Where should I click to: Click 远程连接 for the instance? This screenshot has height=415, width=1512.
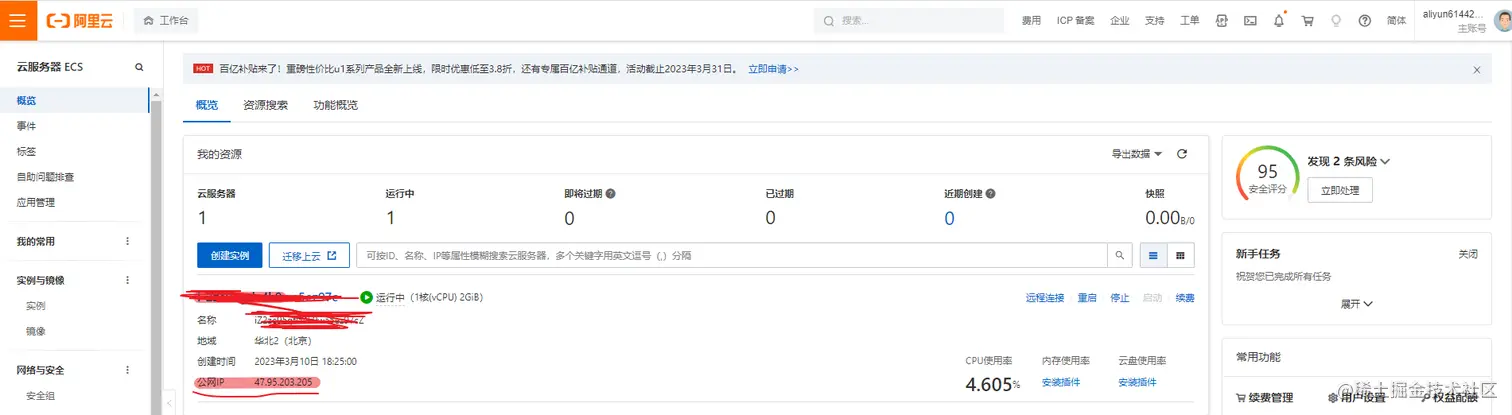[1044, 298]
